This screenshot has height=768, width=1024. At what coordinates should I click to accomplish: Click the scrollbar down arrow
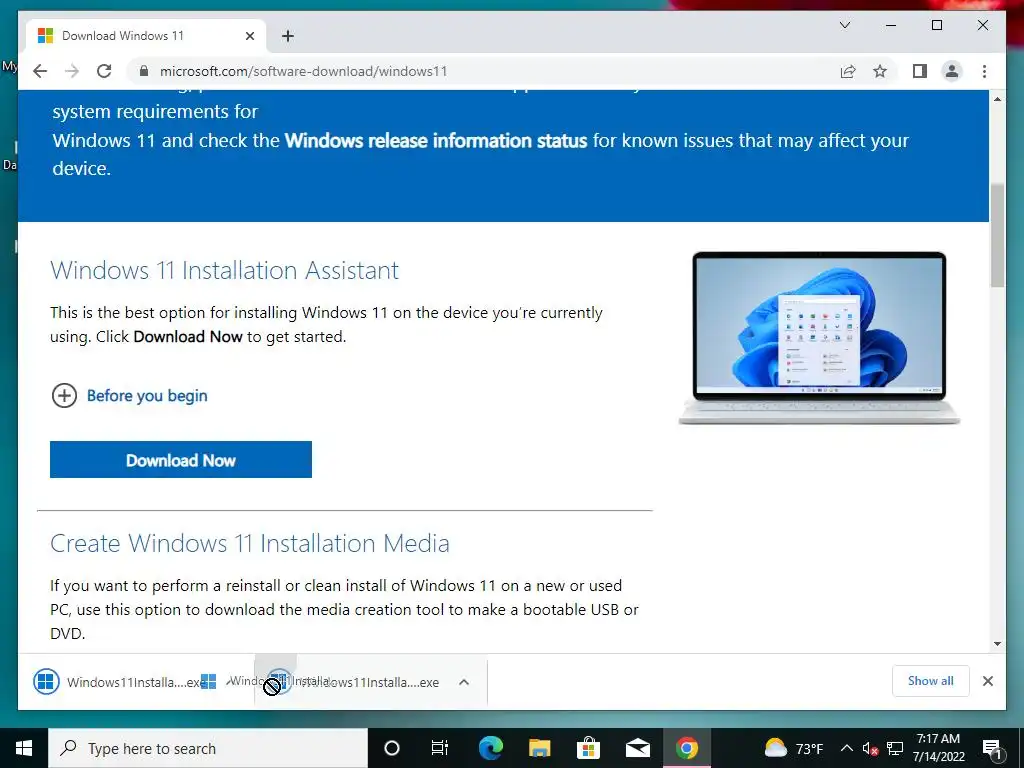[997, 644]
